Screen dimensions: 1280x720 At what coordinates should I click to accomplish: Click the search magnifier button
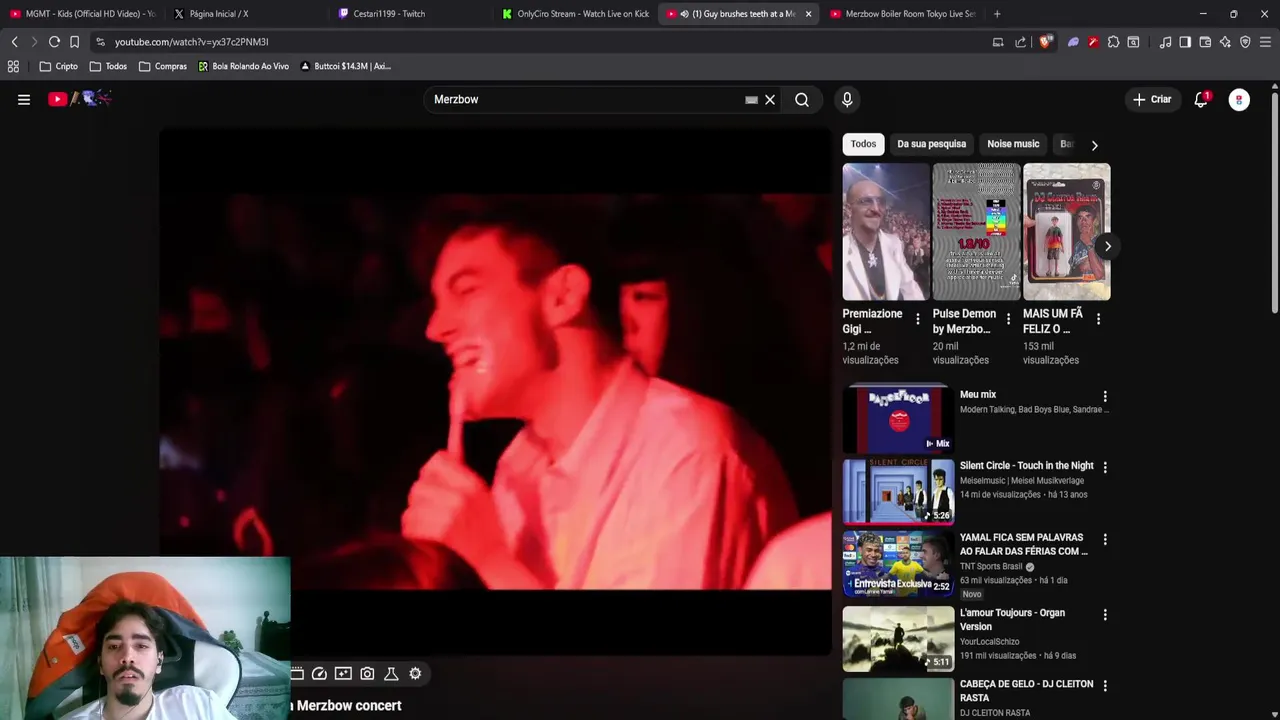pos(802,99)
